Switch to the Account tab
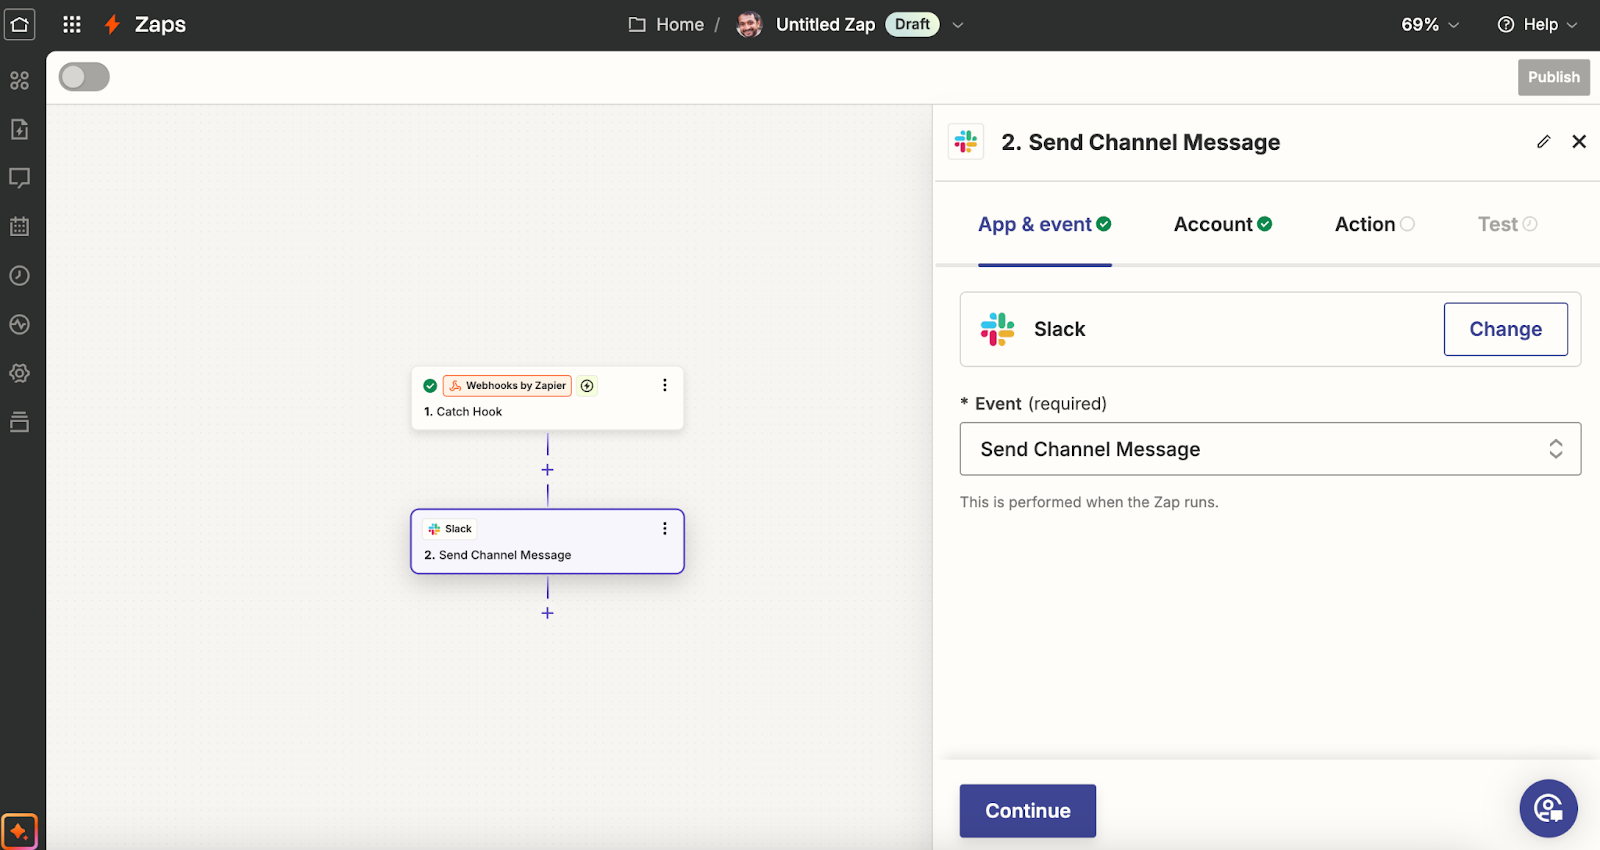This screenshot has width=1600, height=850. pos(1223,224)
